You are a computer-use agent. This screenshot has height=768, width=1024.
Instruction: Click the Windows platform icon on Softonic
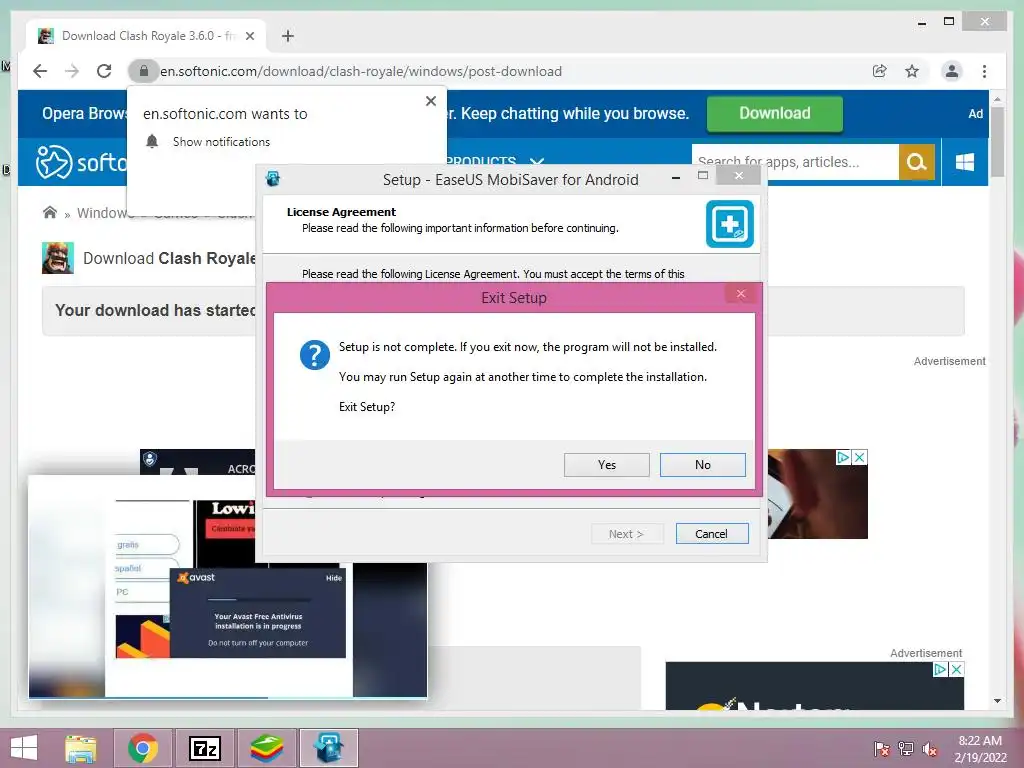965,162
